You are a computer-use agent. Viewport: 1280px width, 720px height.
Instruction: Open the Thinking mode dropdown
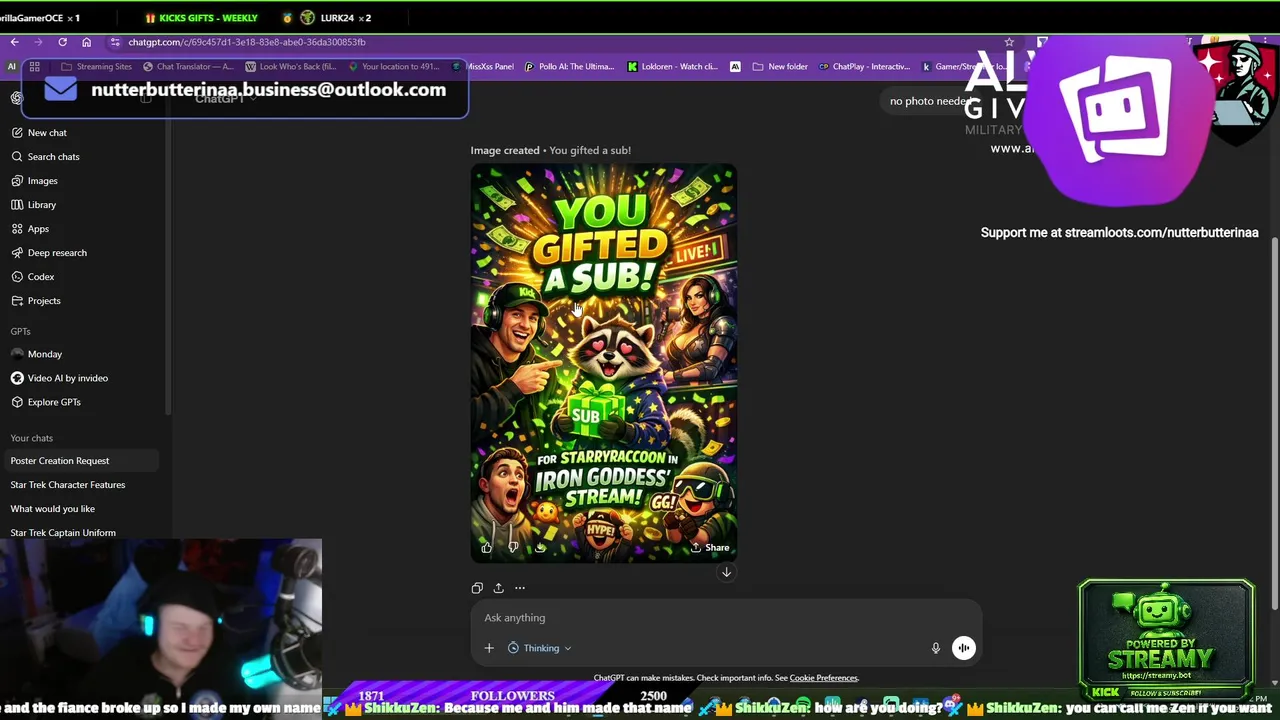pos(539,648)
